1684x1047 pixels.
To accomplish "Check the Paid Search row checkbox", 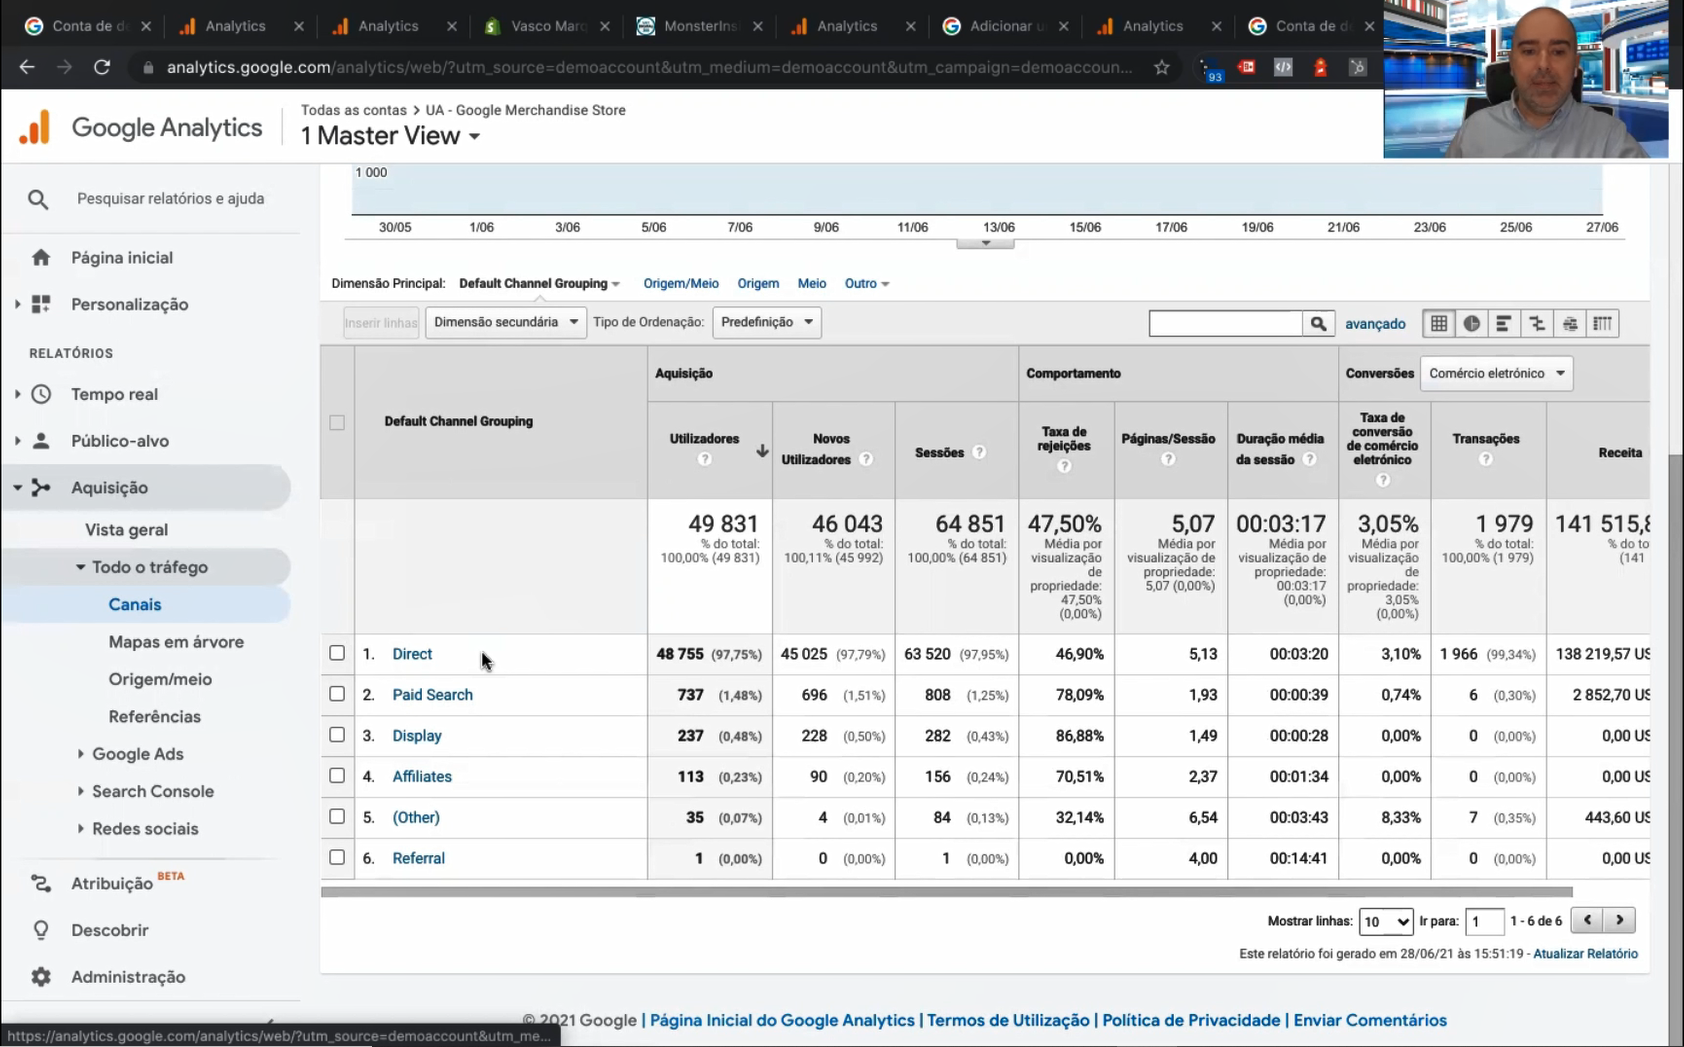I will pos(337,694).
